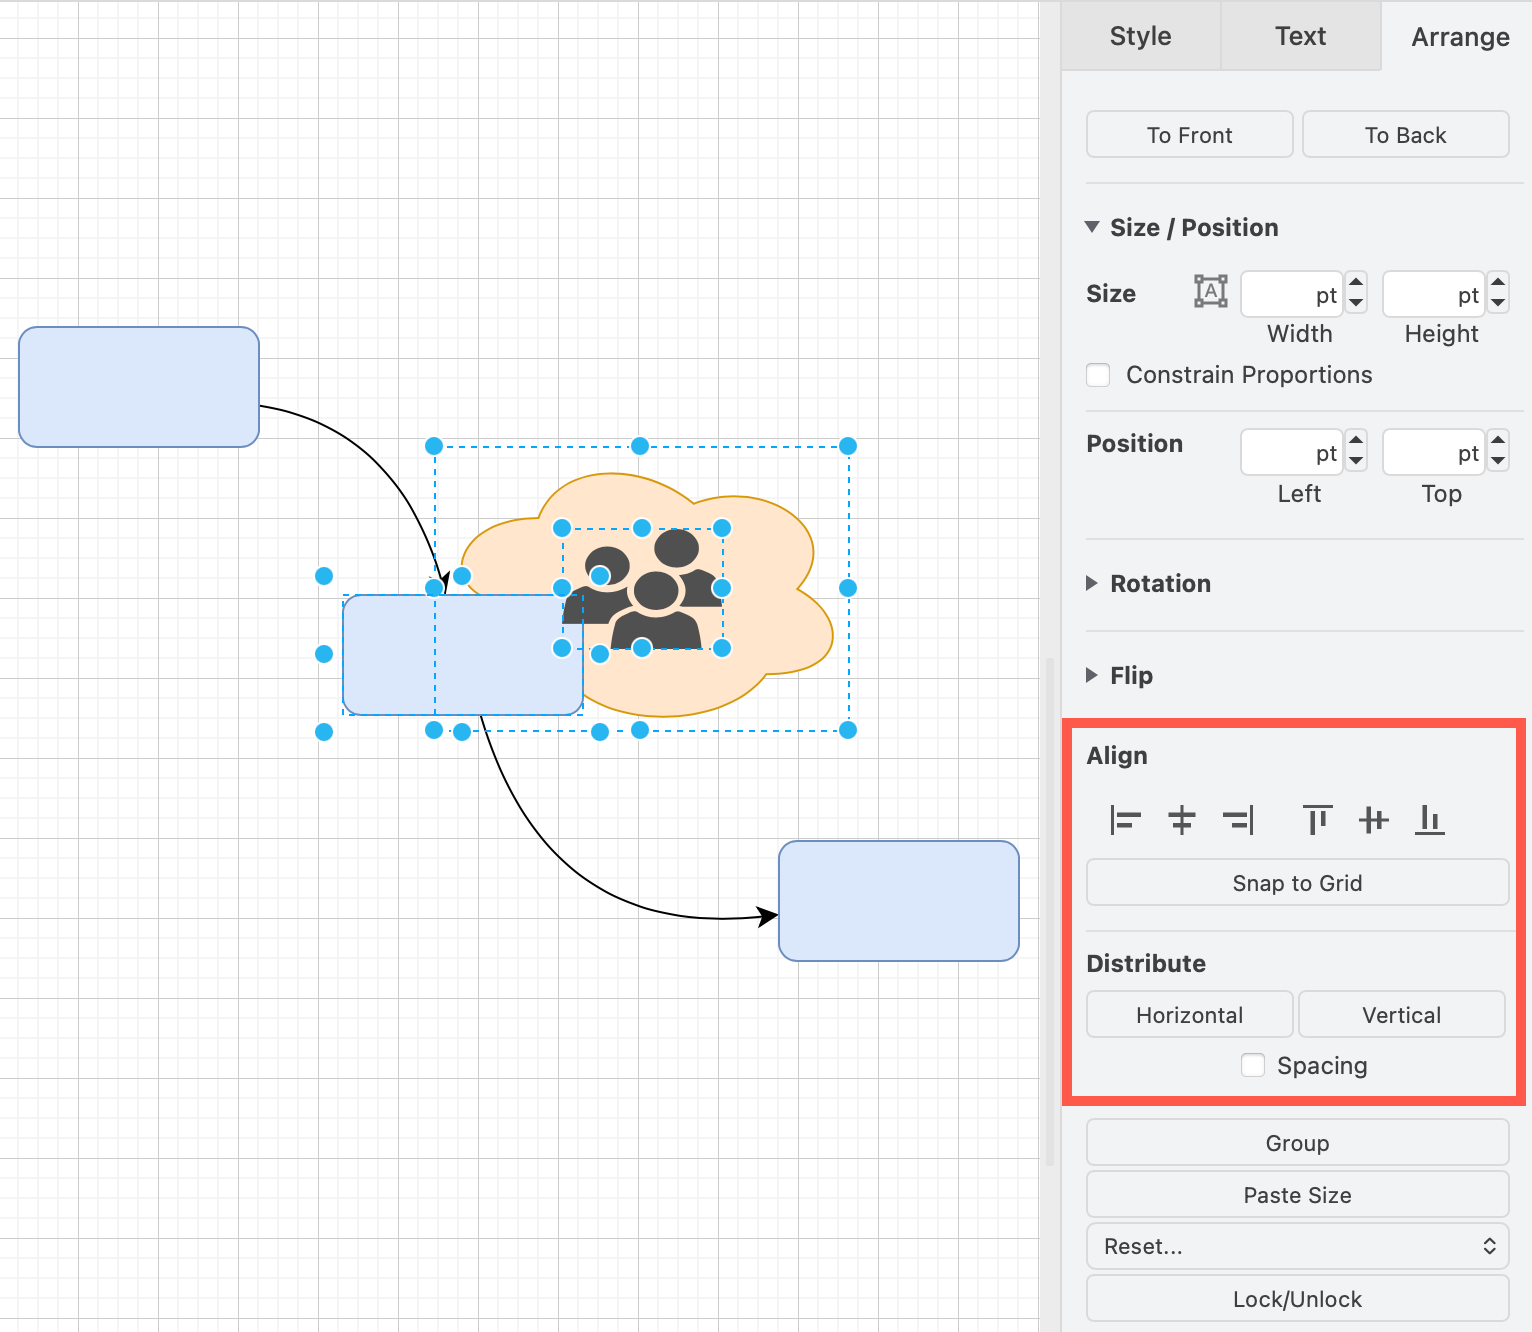The width and height of the screenshot is (1532, 1332).
Task: Switch to the Style tab
Action: pyautogui.click(x=1141, y=36)
